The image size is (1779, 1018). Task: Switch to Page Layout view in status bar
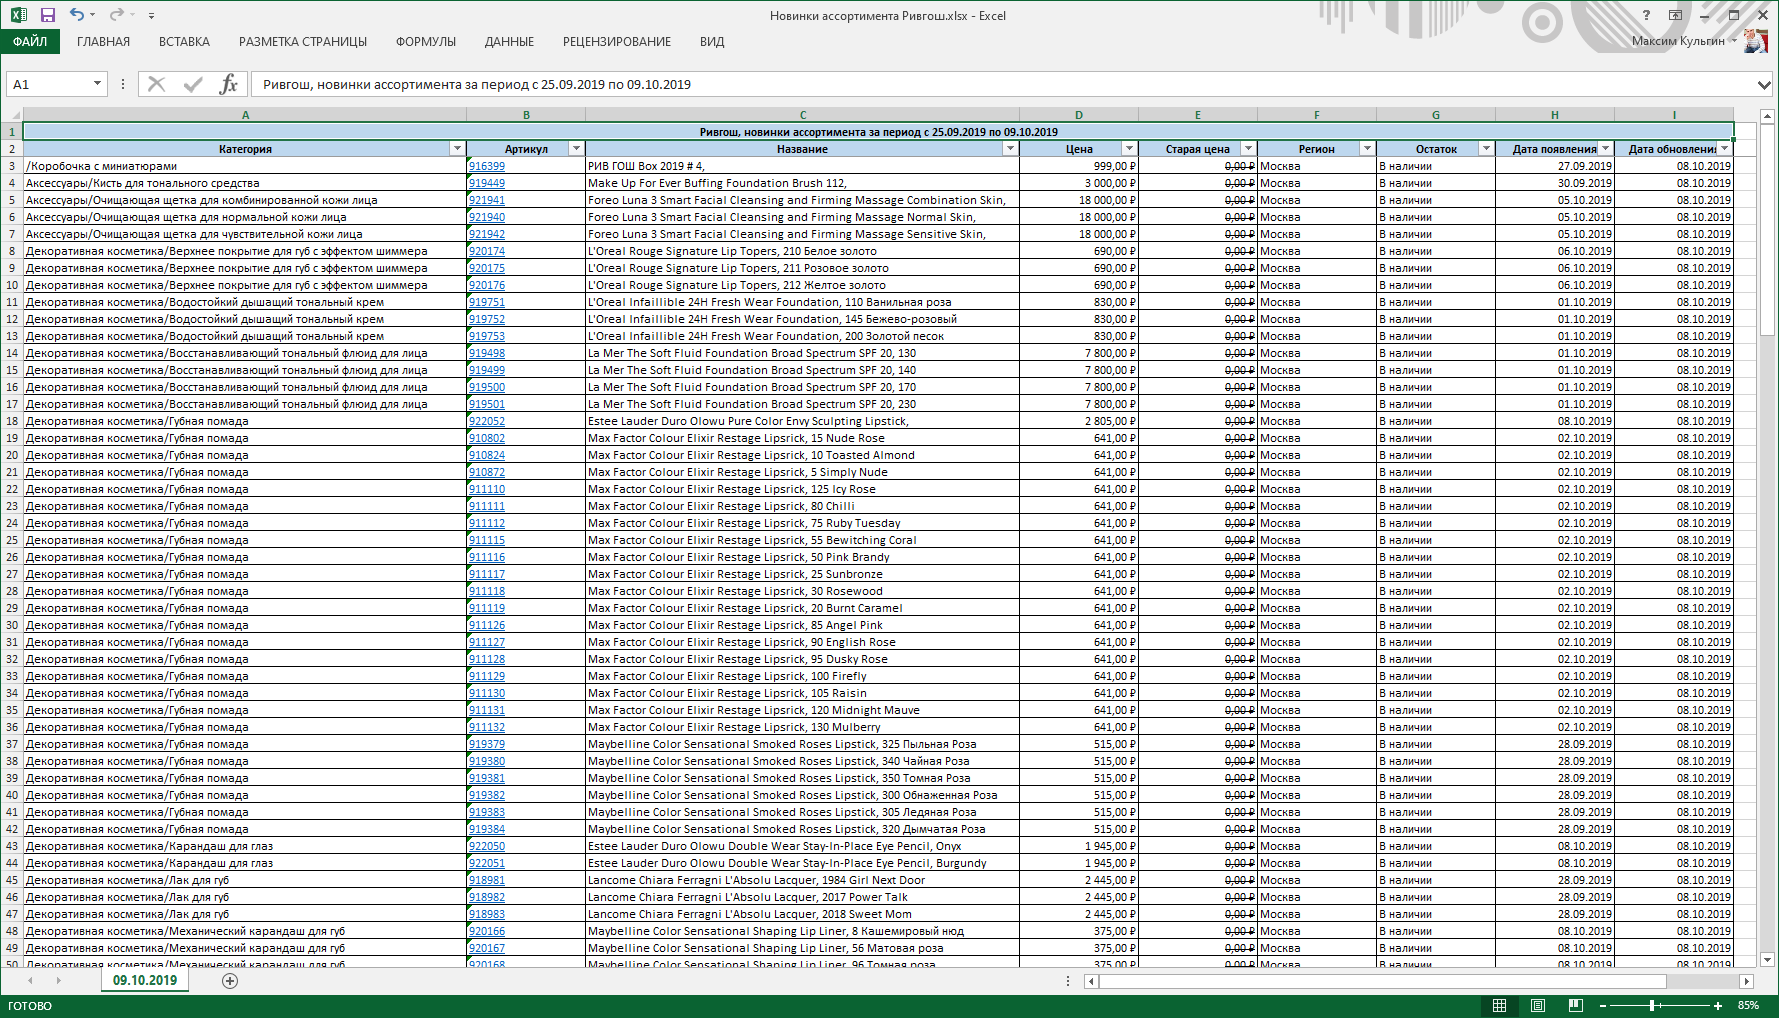[1538, 1005]
